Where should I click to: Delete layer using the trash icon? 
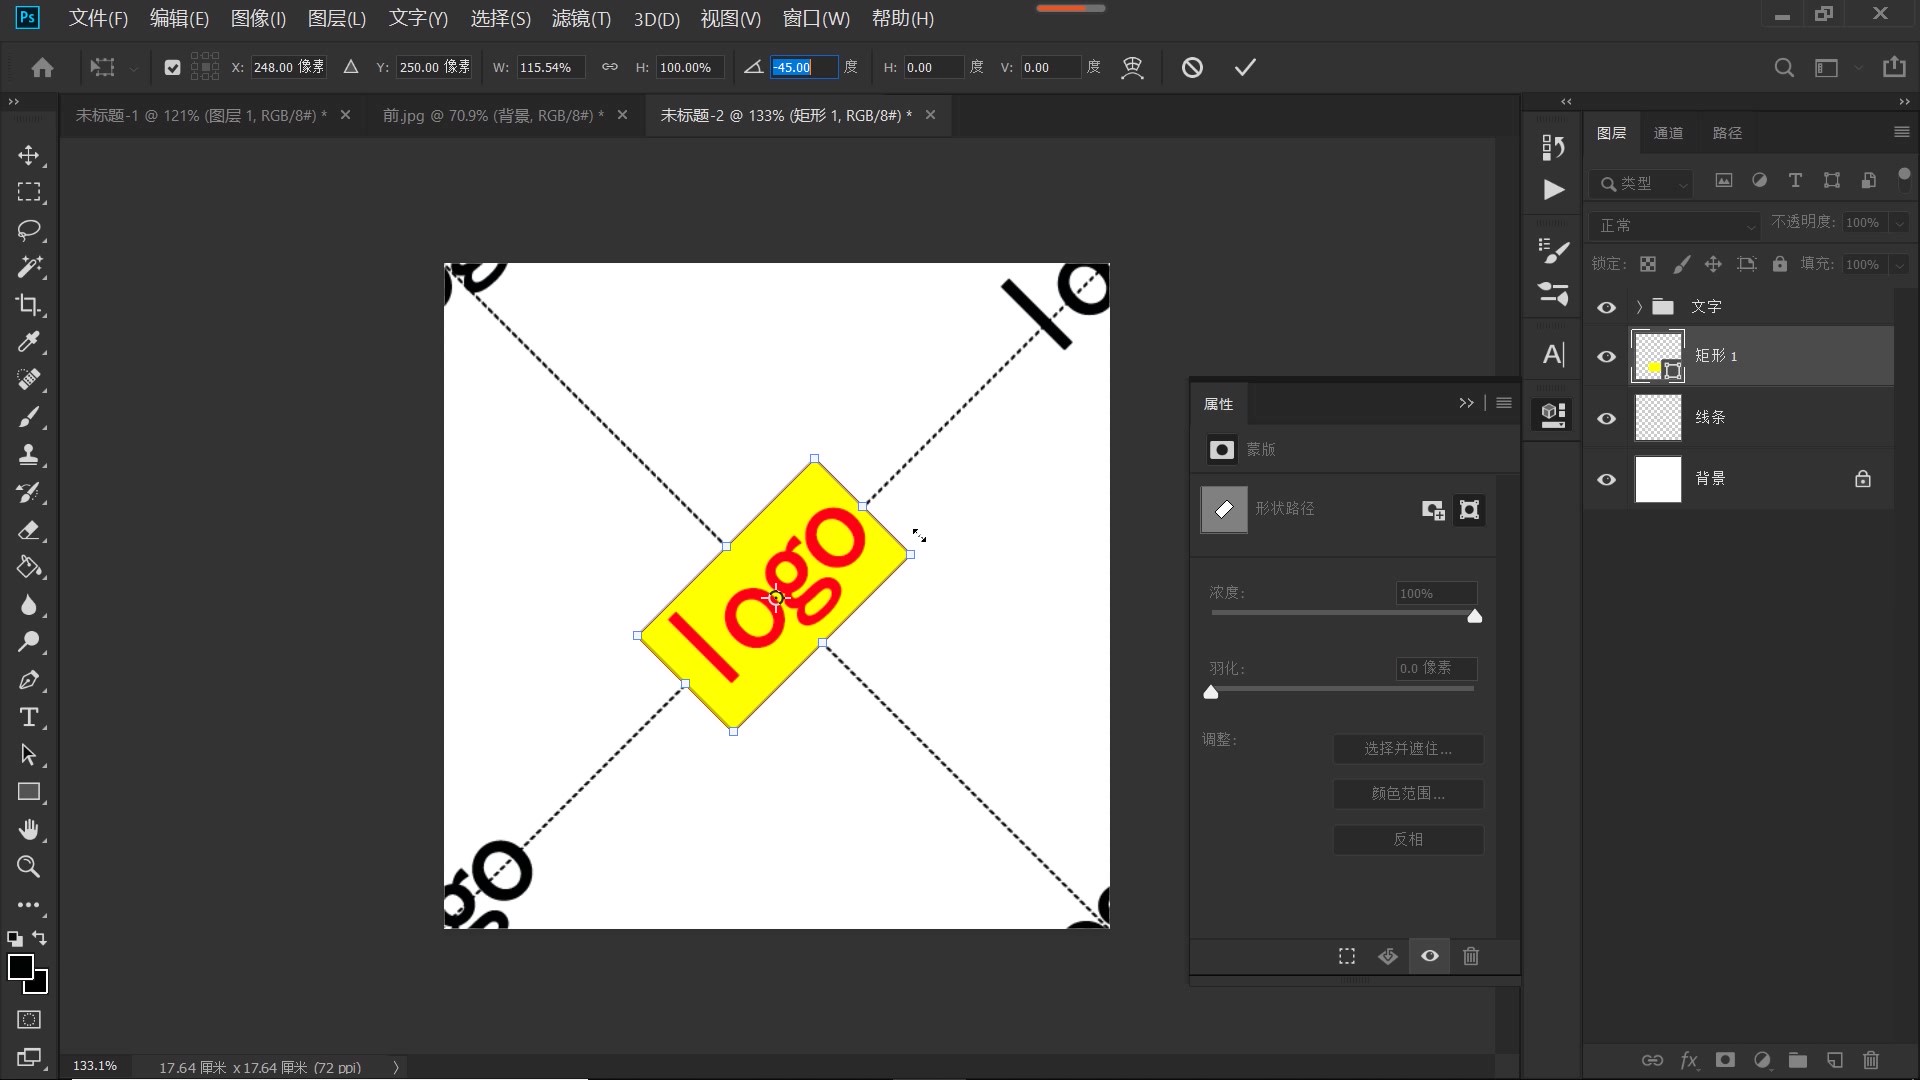pos(1870,1060)
